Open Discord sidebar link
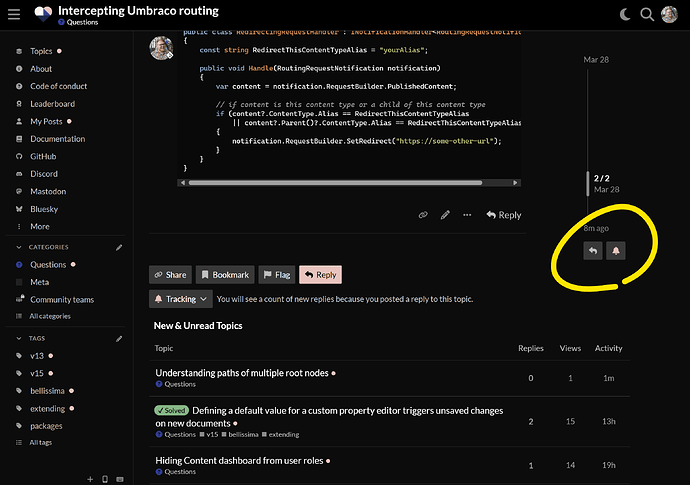690x485 pixels. 44,174
